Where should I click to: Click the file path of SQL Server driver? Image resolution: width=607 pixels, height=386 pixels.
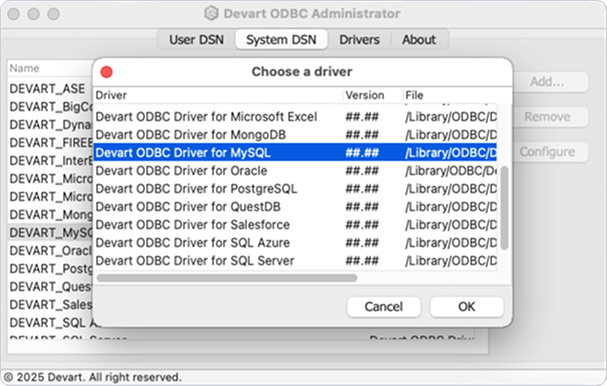tap(451, 261)
